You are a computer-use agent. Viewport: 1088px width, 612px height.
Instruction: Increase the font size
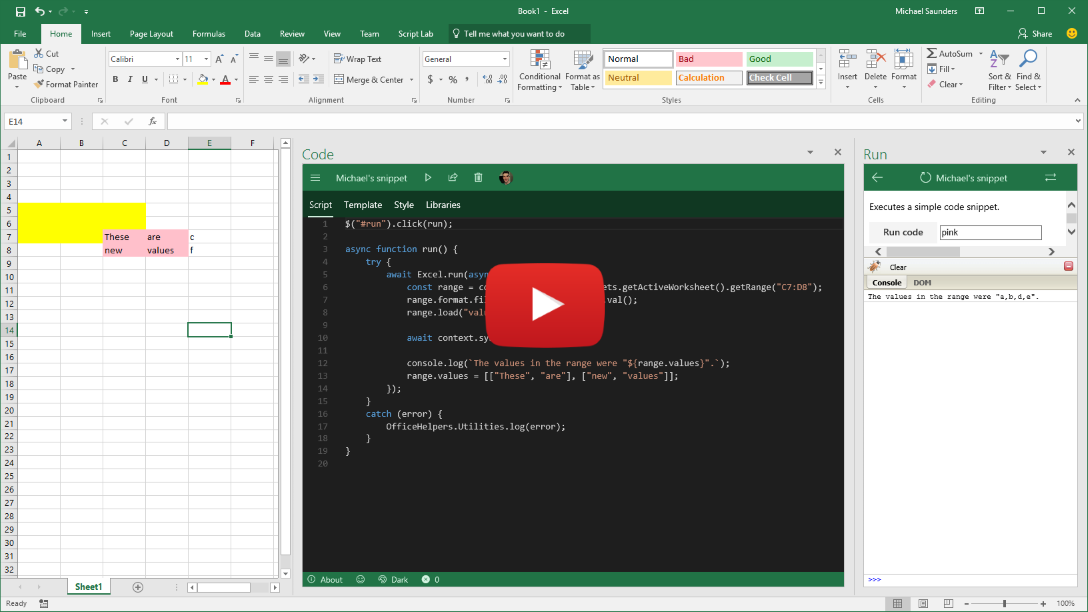219,59
